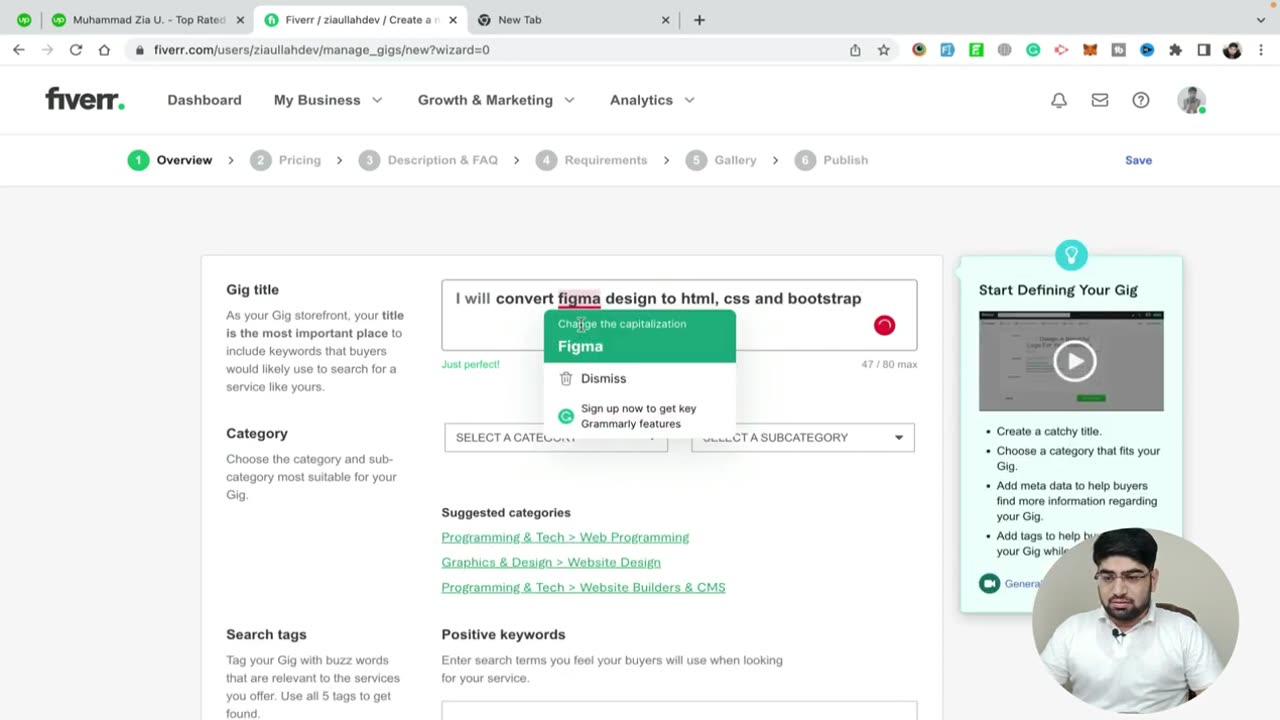
Task: Go to the Gallery step
Action: pos(721,160)
